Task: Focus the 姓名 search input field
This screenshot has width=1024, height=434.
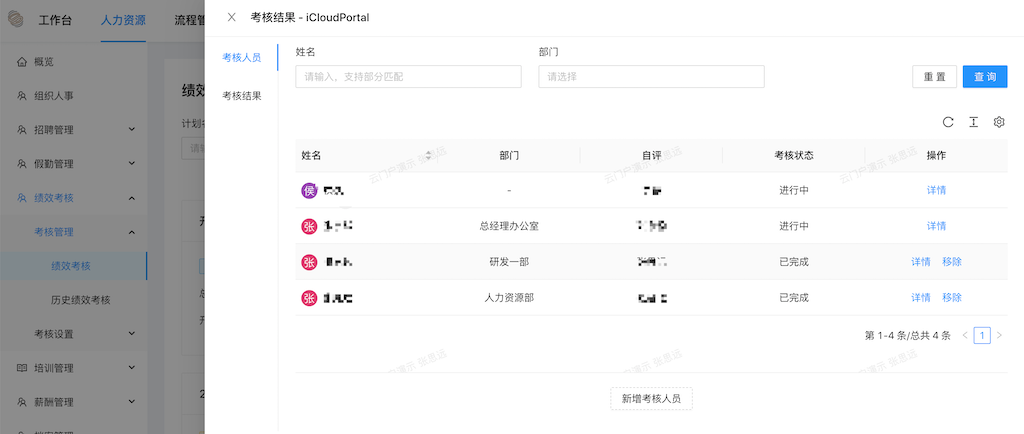Action: [408, 76]
